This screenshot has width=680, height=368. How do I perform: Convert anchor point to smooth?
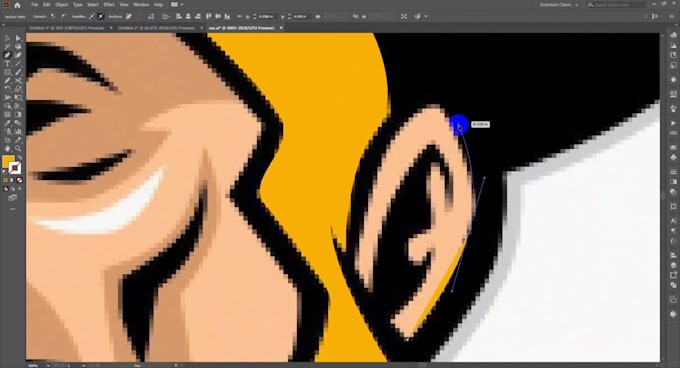(x=63, y=16)
